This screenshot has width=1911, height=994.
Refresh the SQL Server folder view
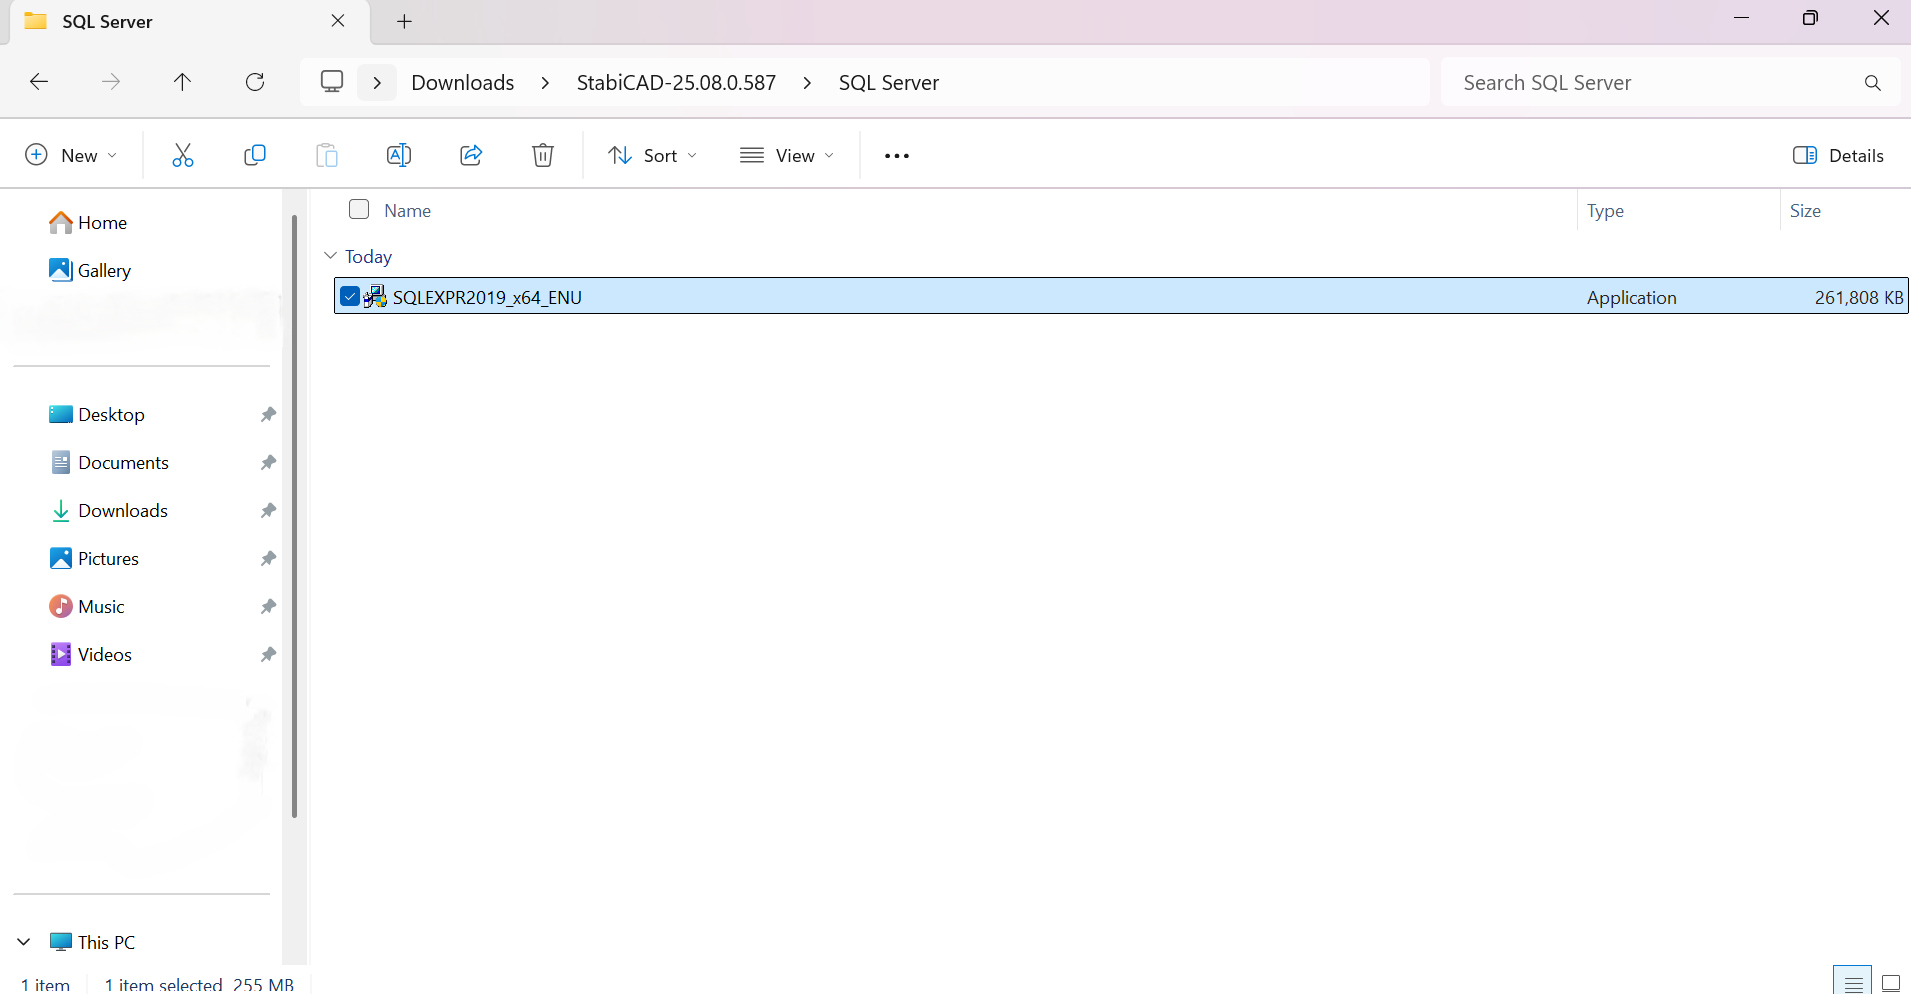pyautogui.click(x=255, y=82)
